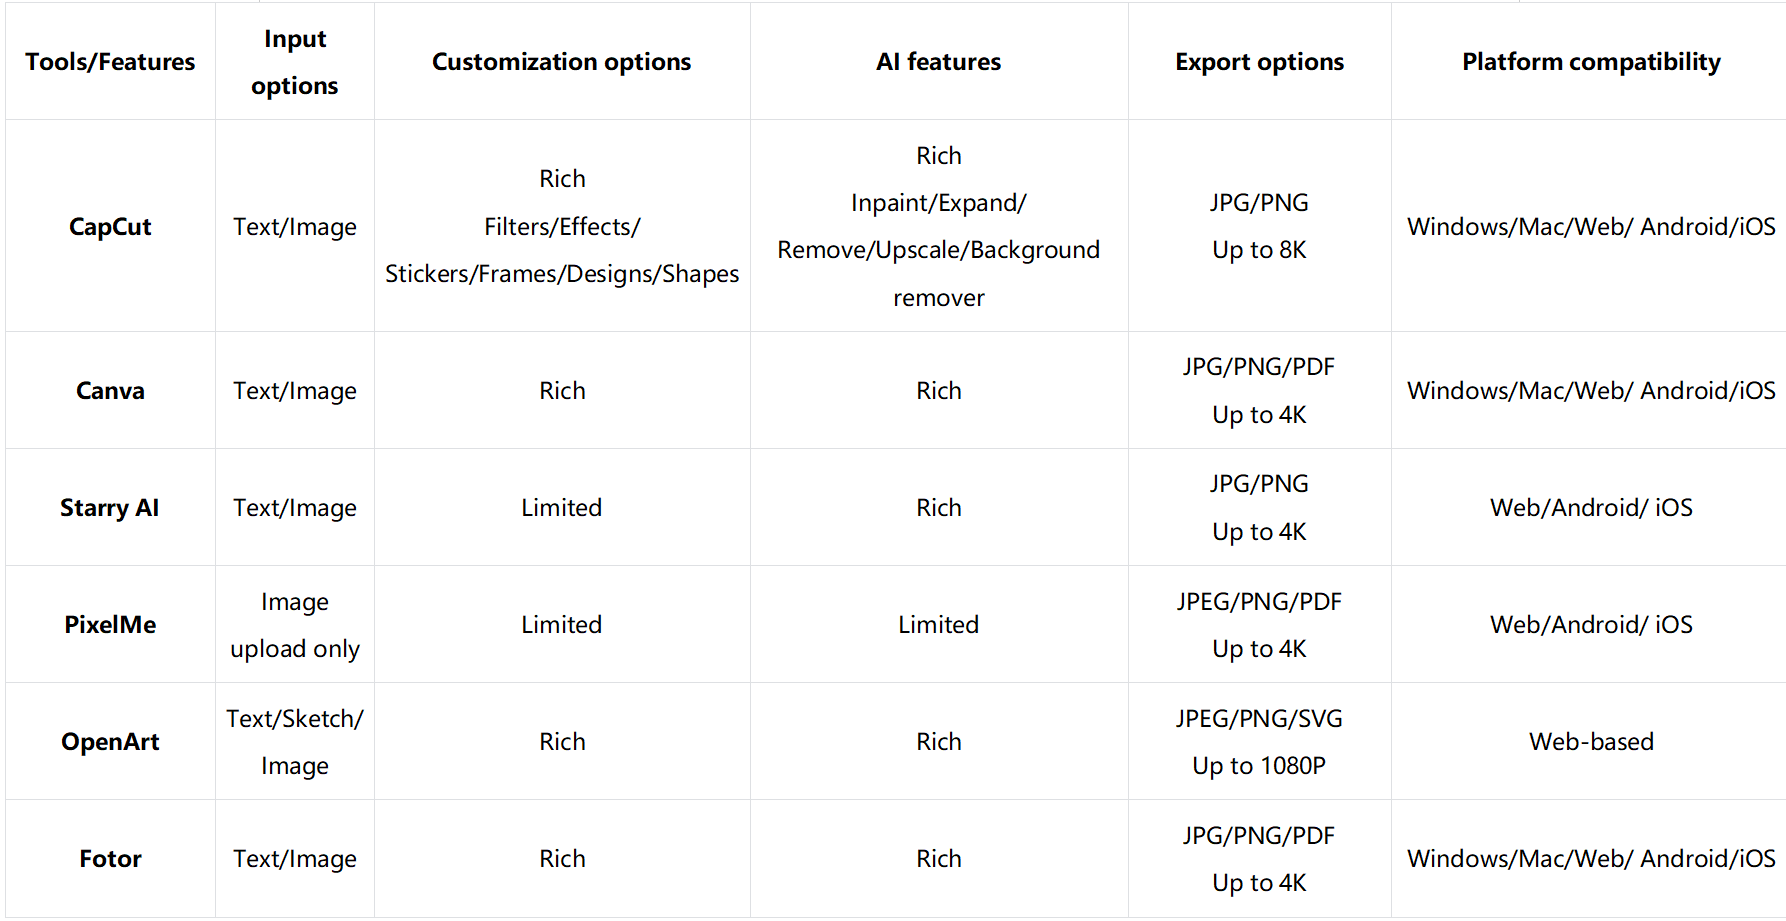Select the Canva row label
1786x921 pixels.
click(x=110, y=391)
